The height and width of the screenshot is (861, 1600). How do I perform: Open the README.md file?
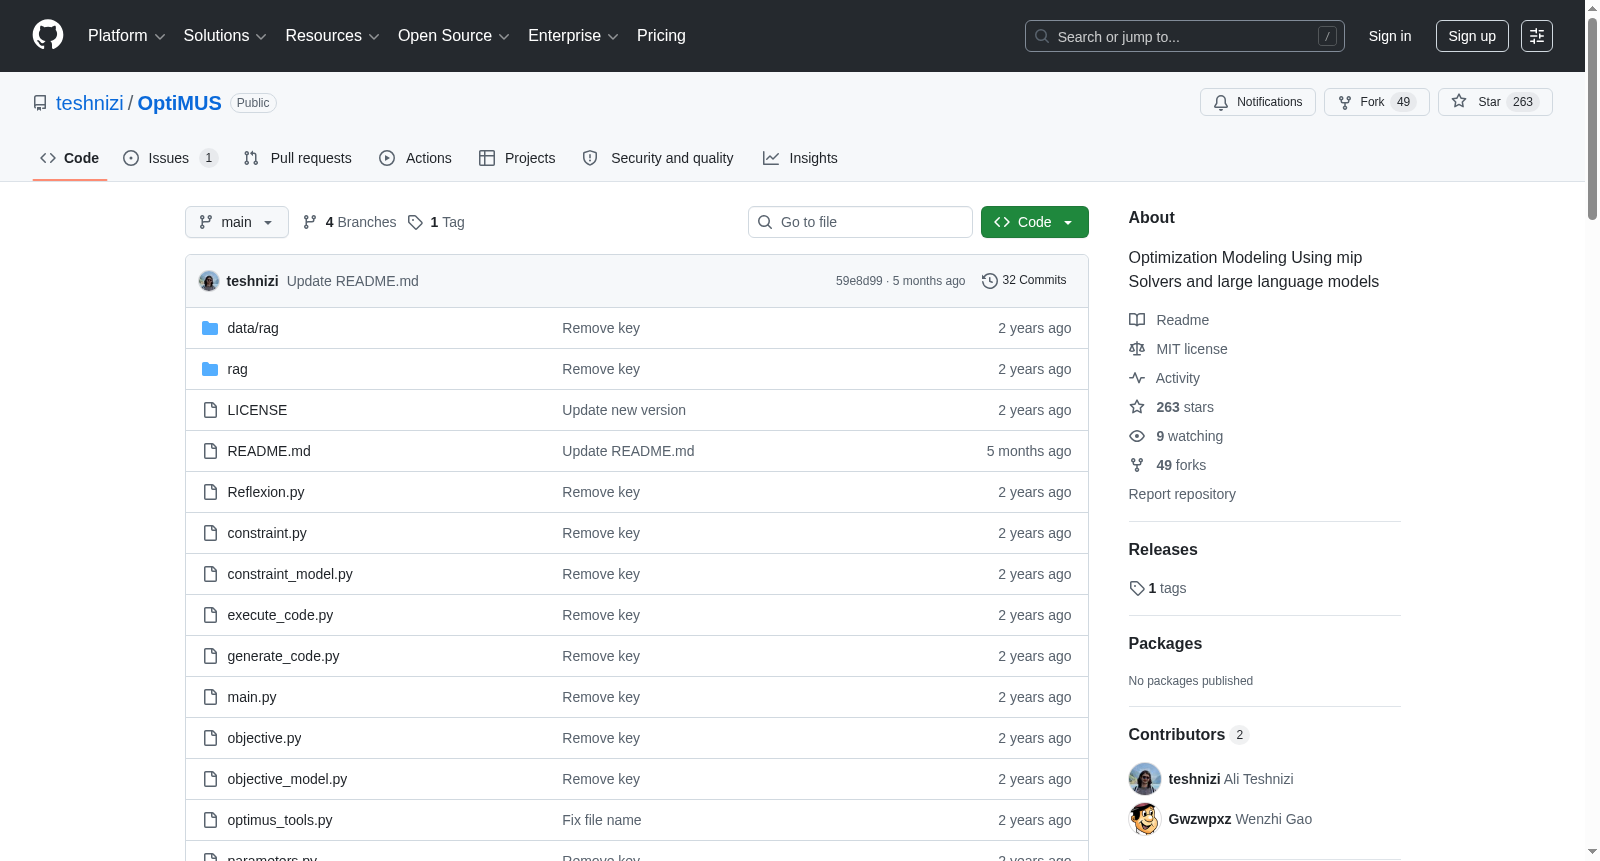[269, 451]
